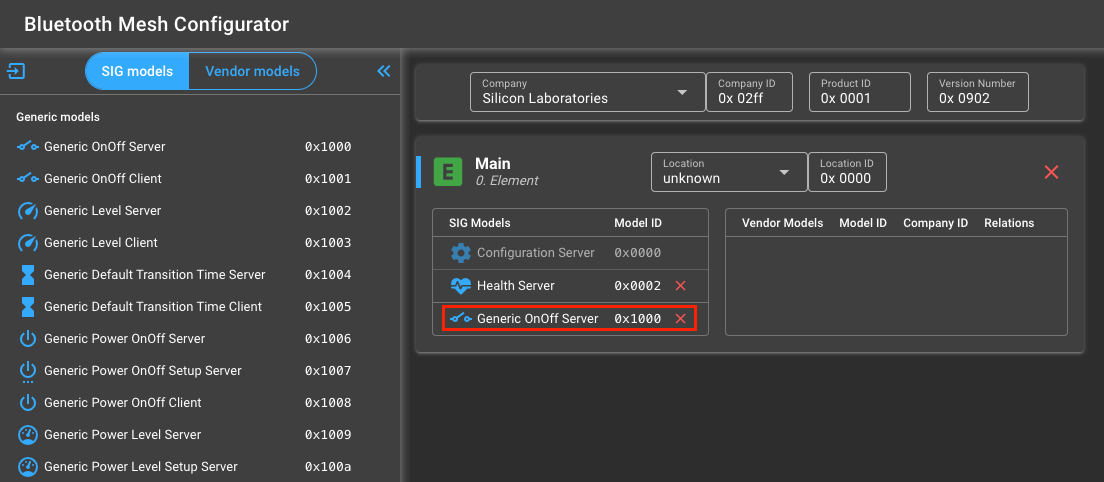Viewport: 1104px width, 482px height.
Task: Click the power icon for Generic Power OnOff Client
Action: click(x=27, y=402)
